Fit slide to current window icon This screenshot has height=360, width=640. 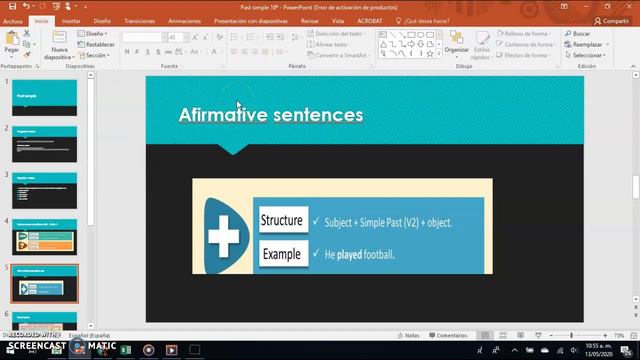pyautogui.click(x=633, y=336)
